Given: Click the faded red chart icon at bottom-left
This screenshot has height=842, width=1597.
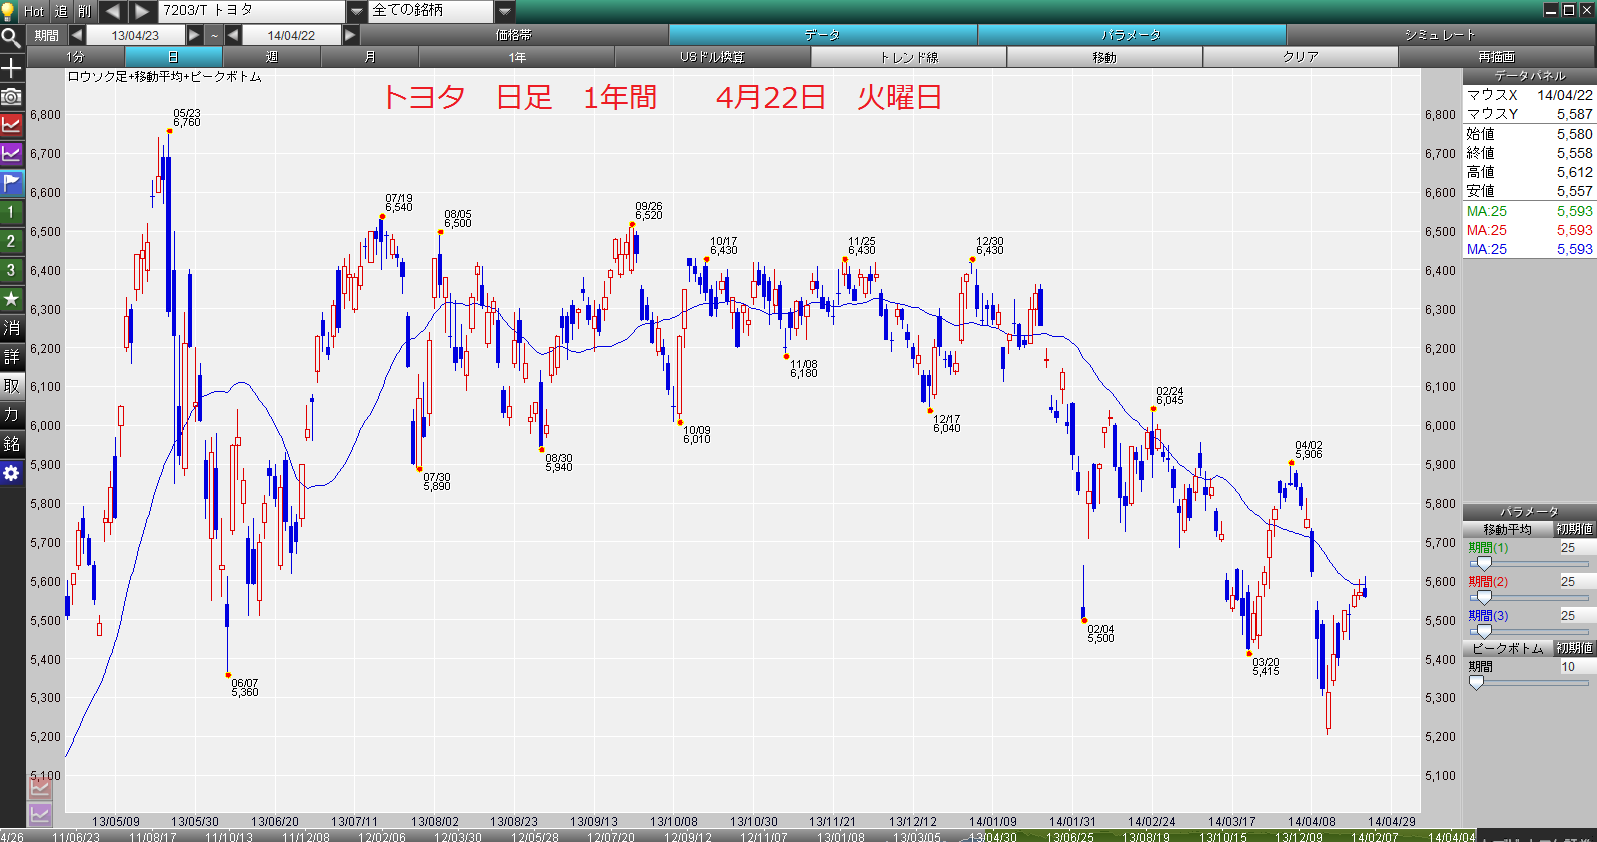Looking at the screenshot, I should [40, 788].
